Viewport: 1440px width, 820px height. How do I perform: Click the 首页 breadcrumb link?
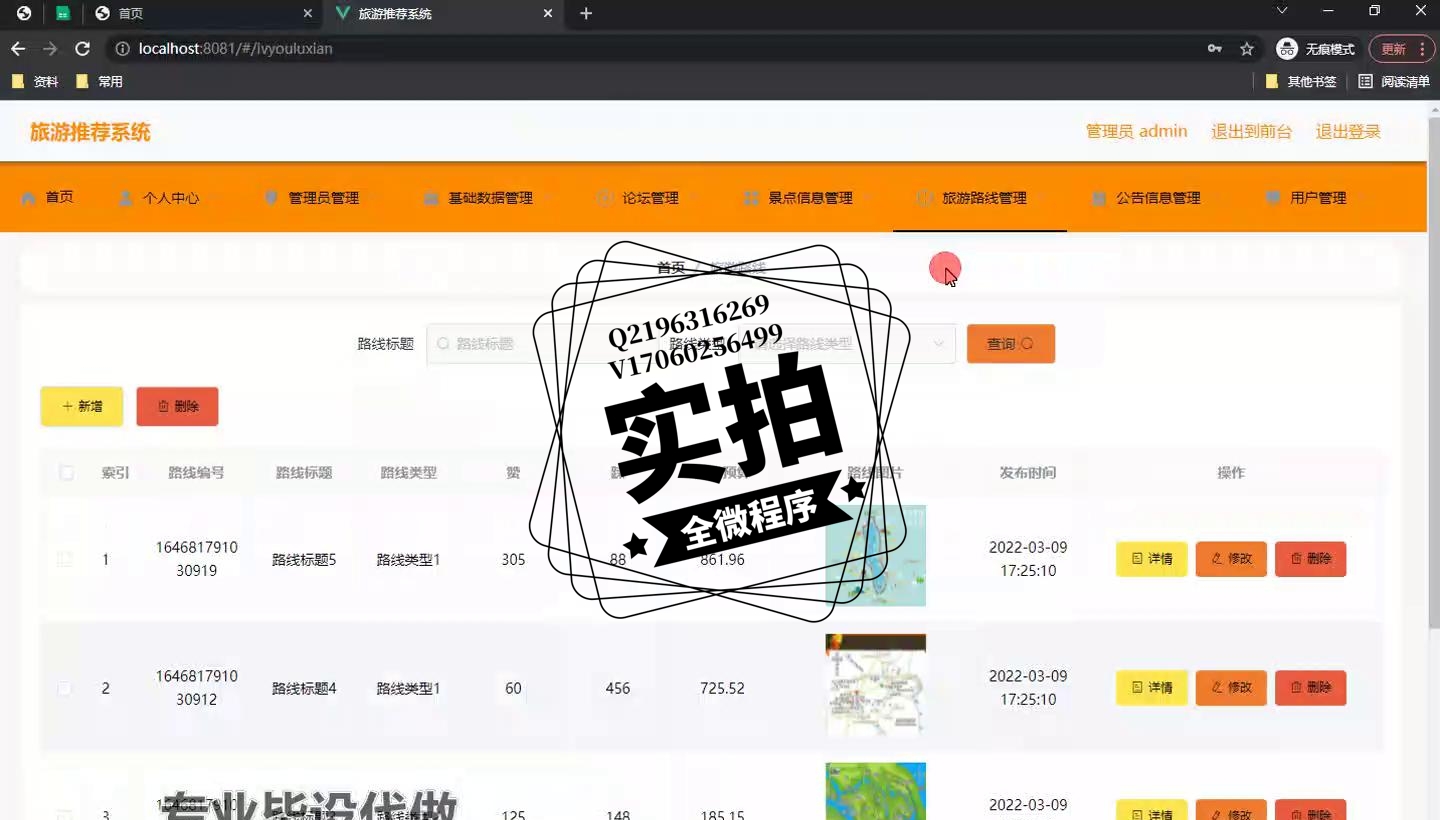[671, 268]
